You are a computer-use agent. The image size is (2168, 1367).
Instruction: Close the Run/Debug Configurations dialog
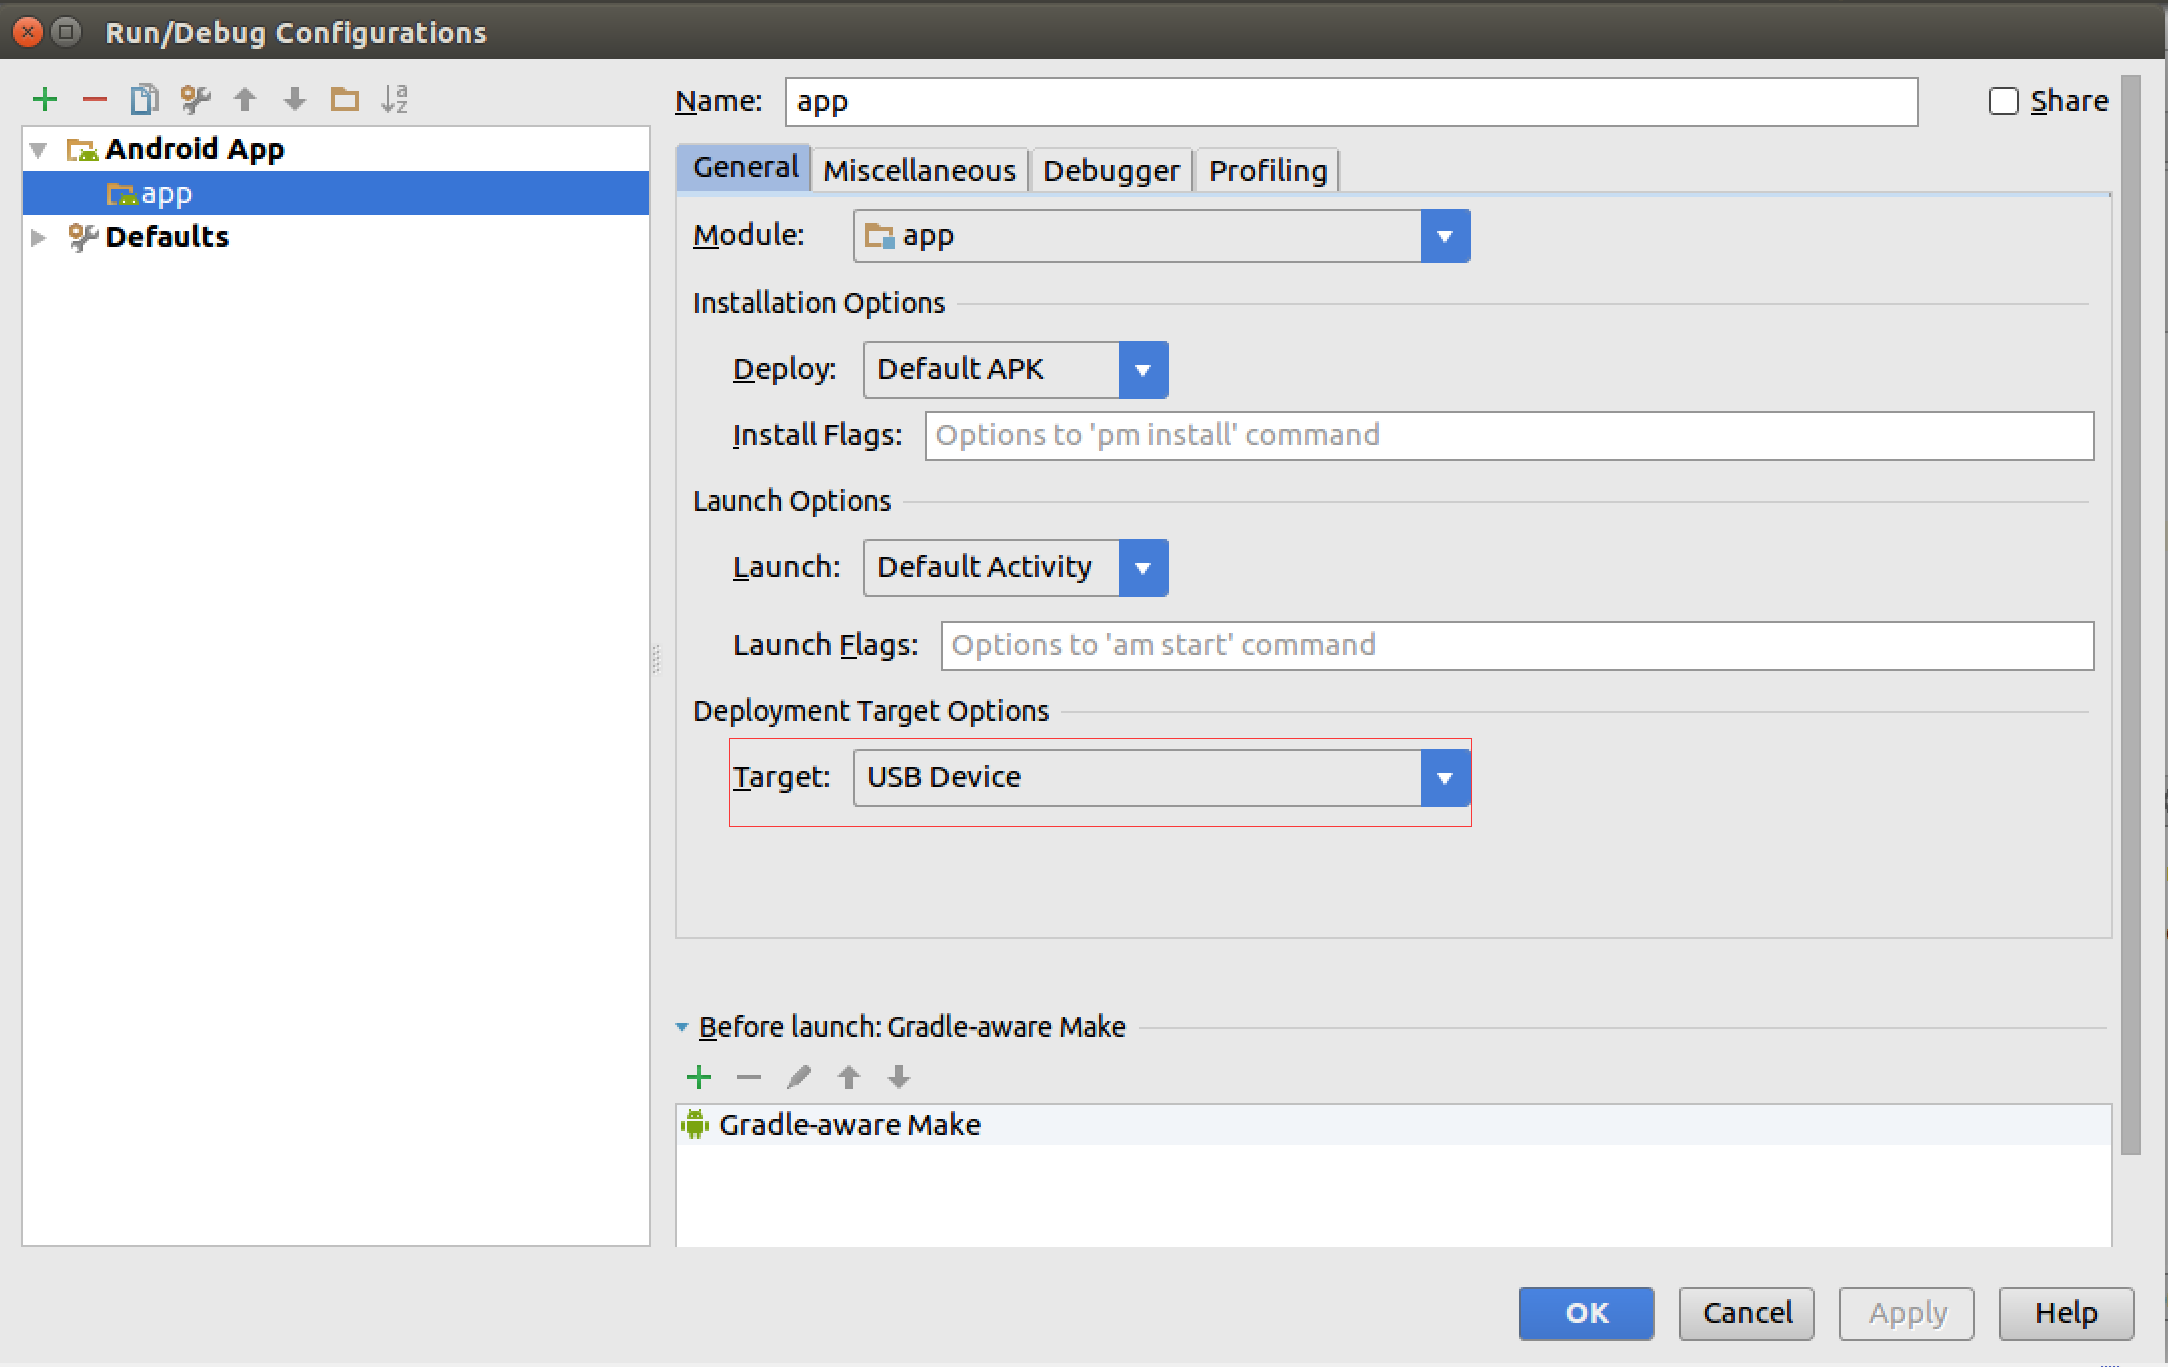point(28,32)
